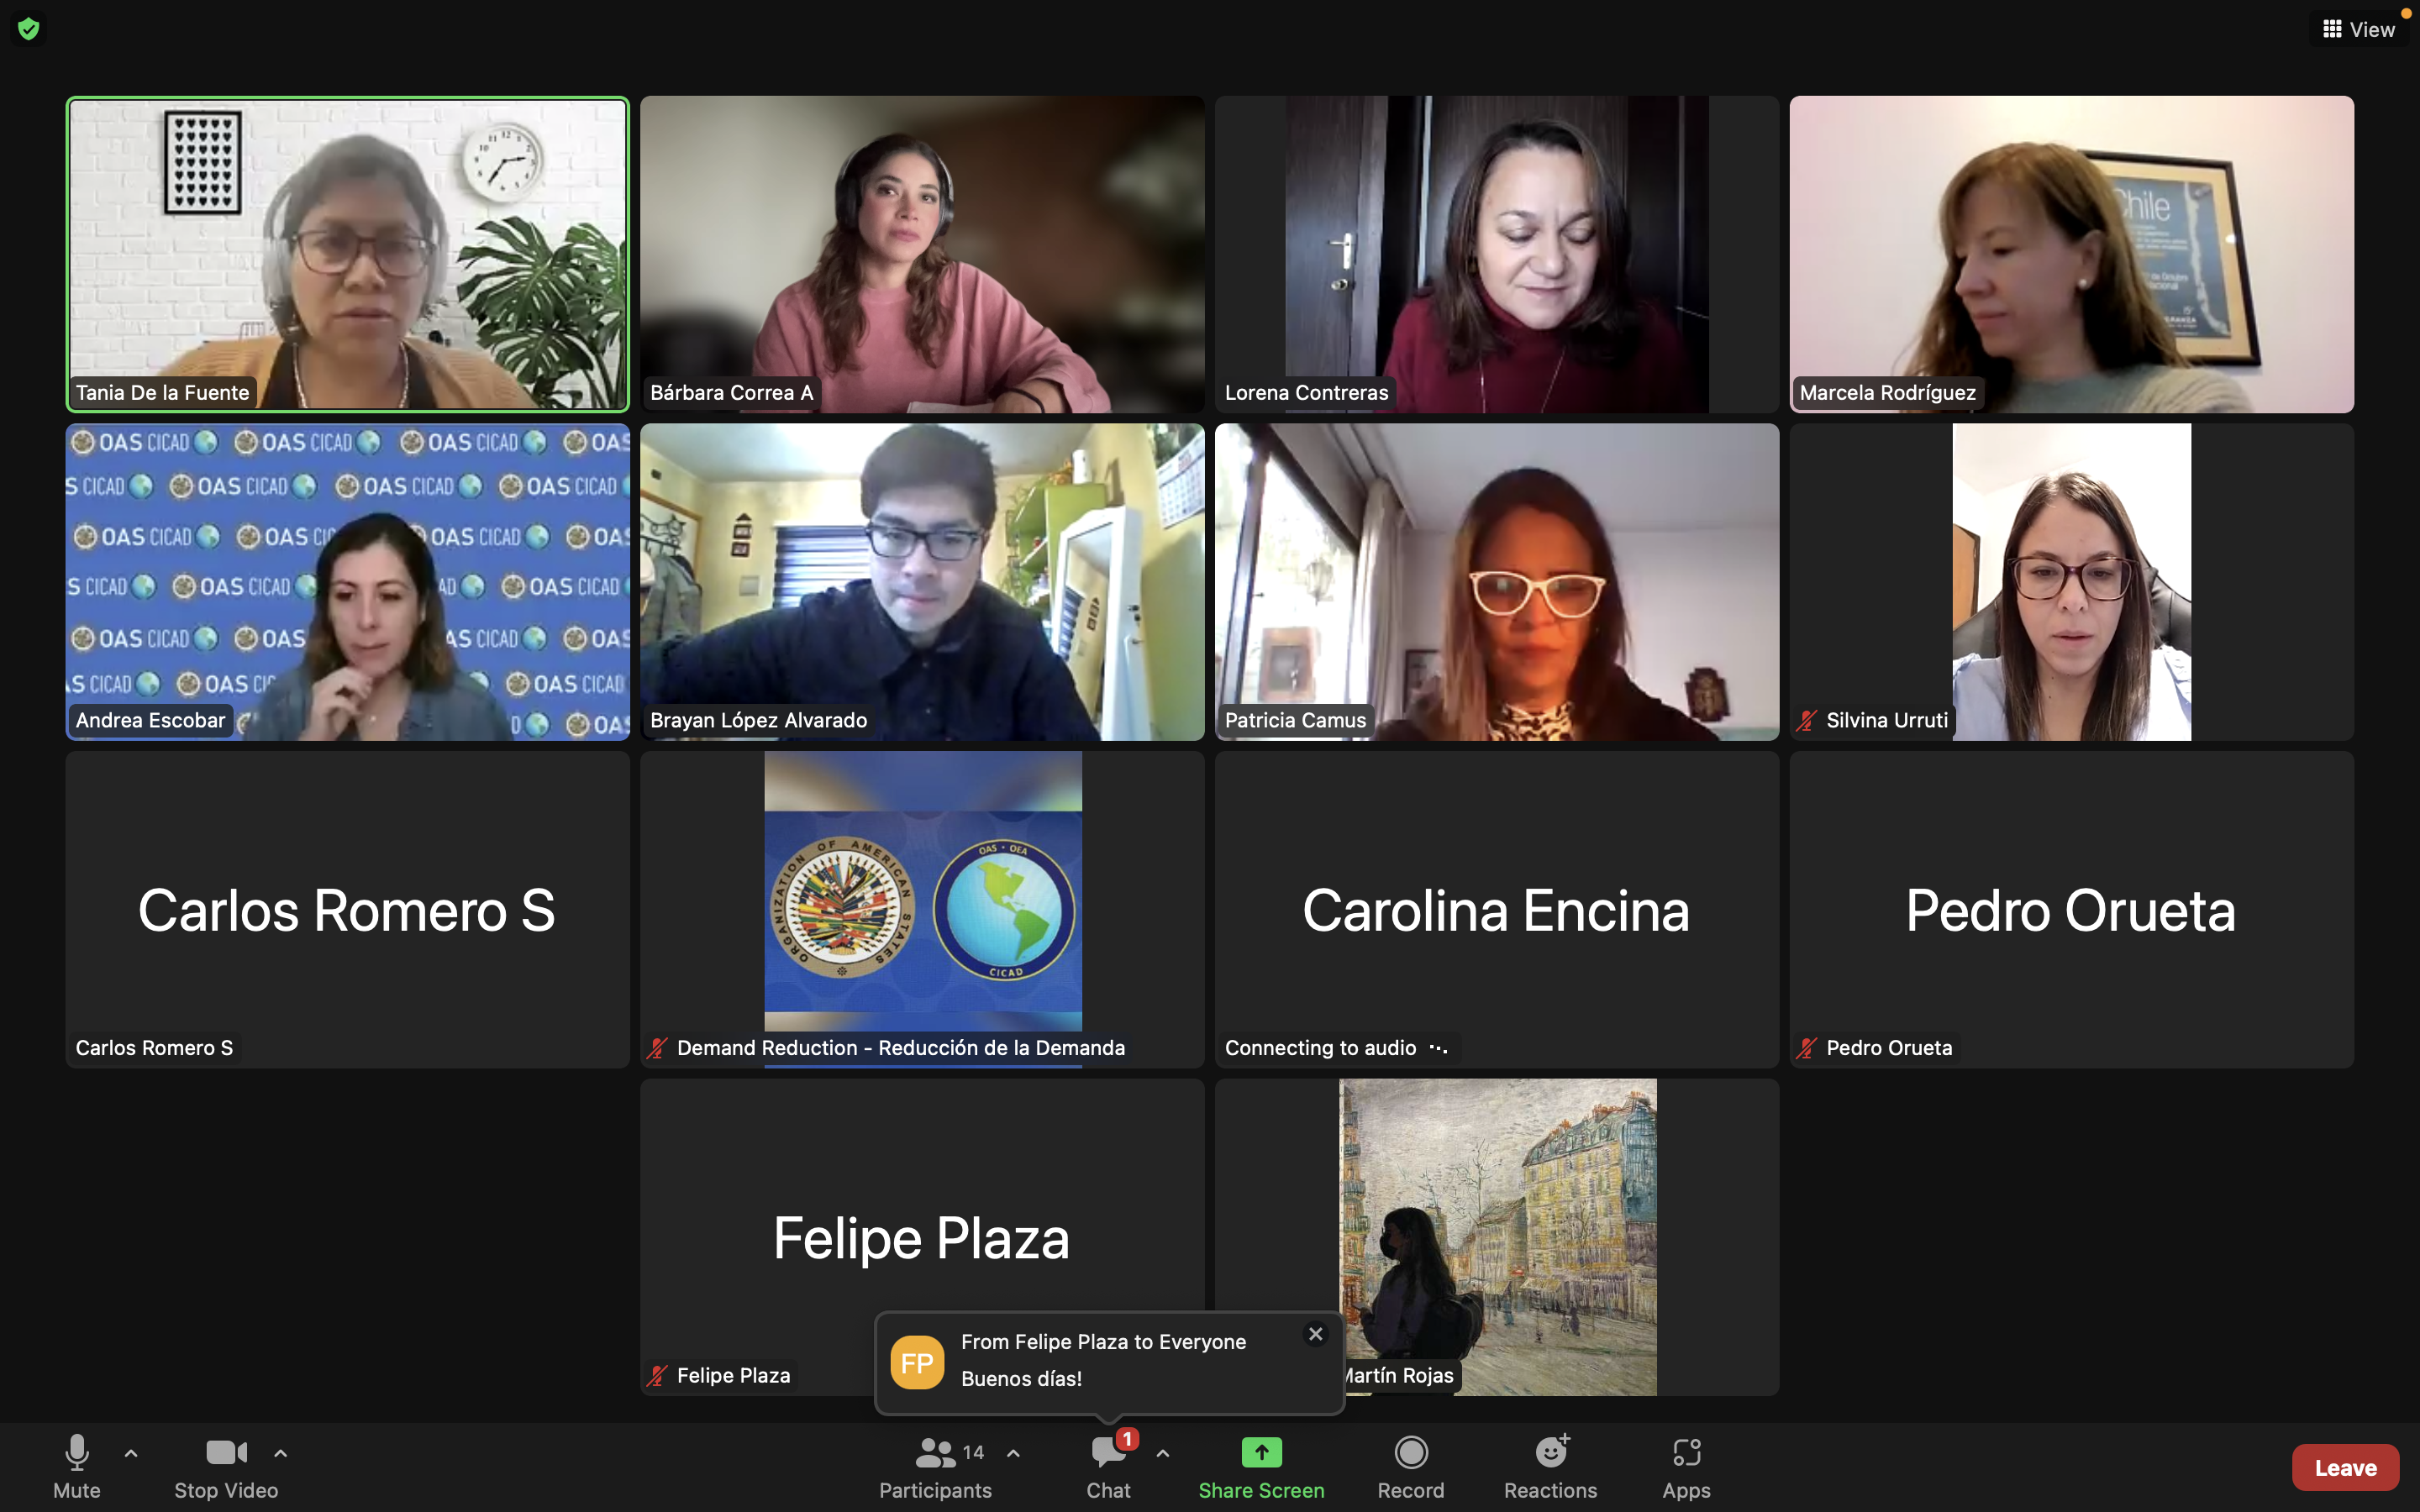Select the Demand Reduction participant tile

[922, 909]
